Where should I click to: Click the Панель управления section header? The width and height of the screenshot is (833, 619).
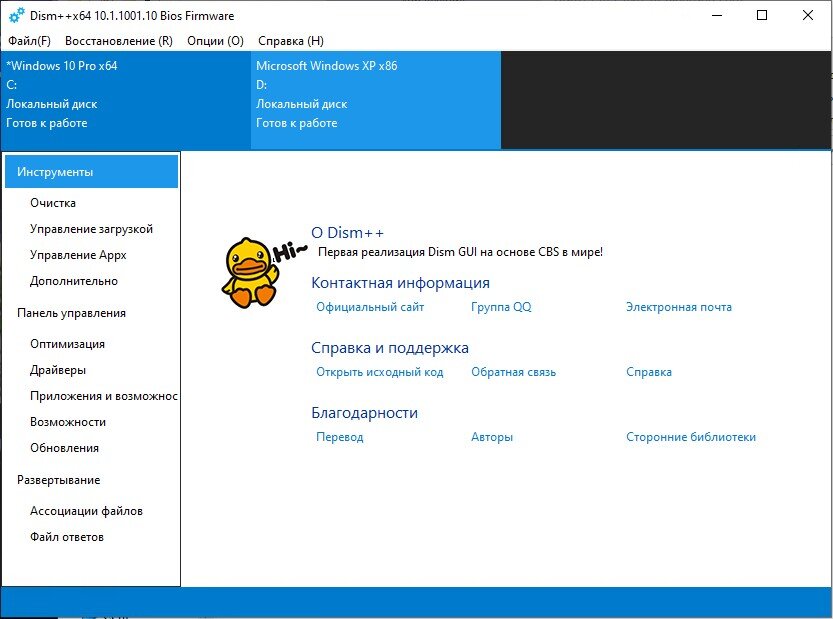tap(71, 313)
